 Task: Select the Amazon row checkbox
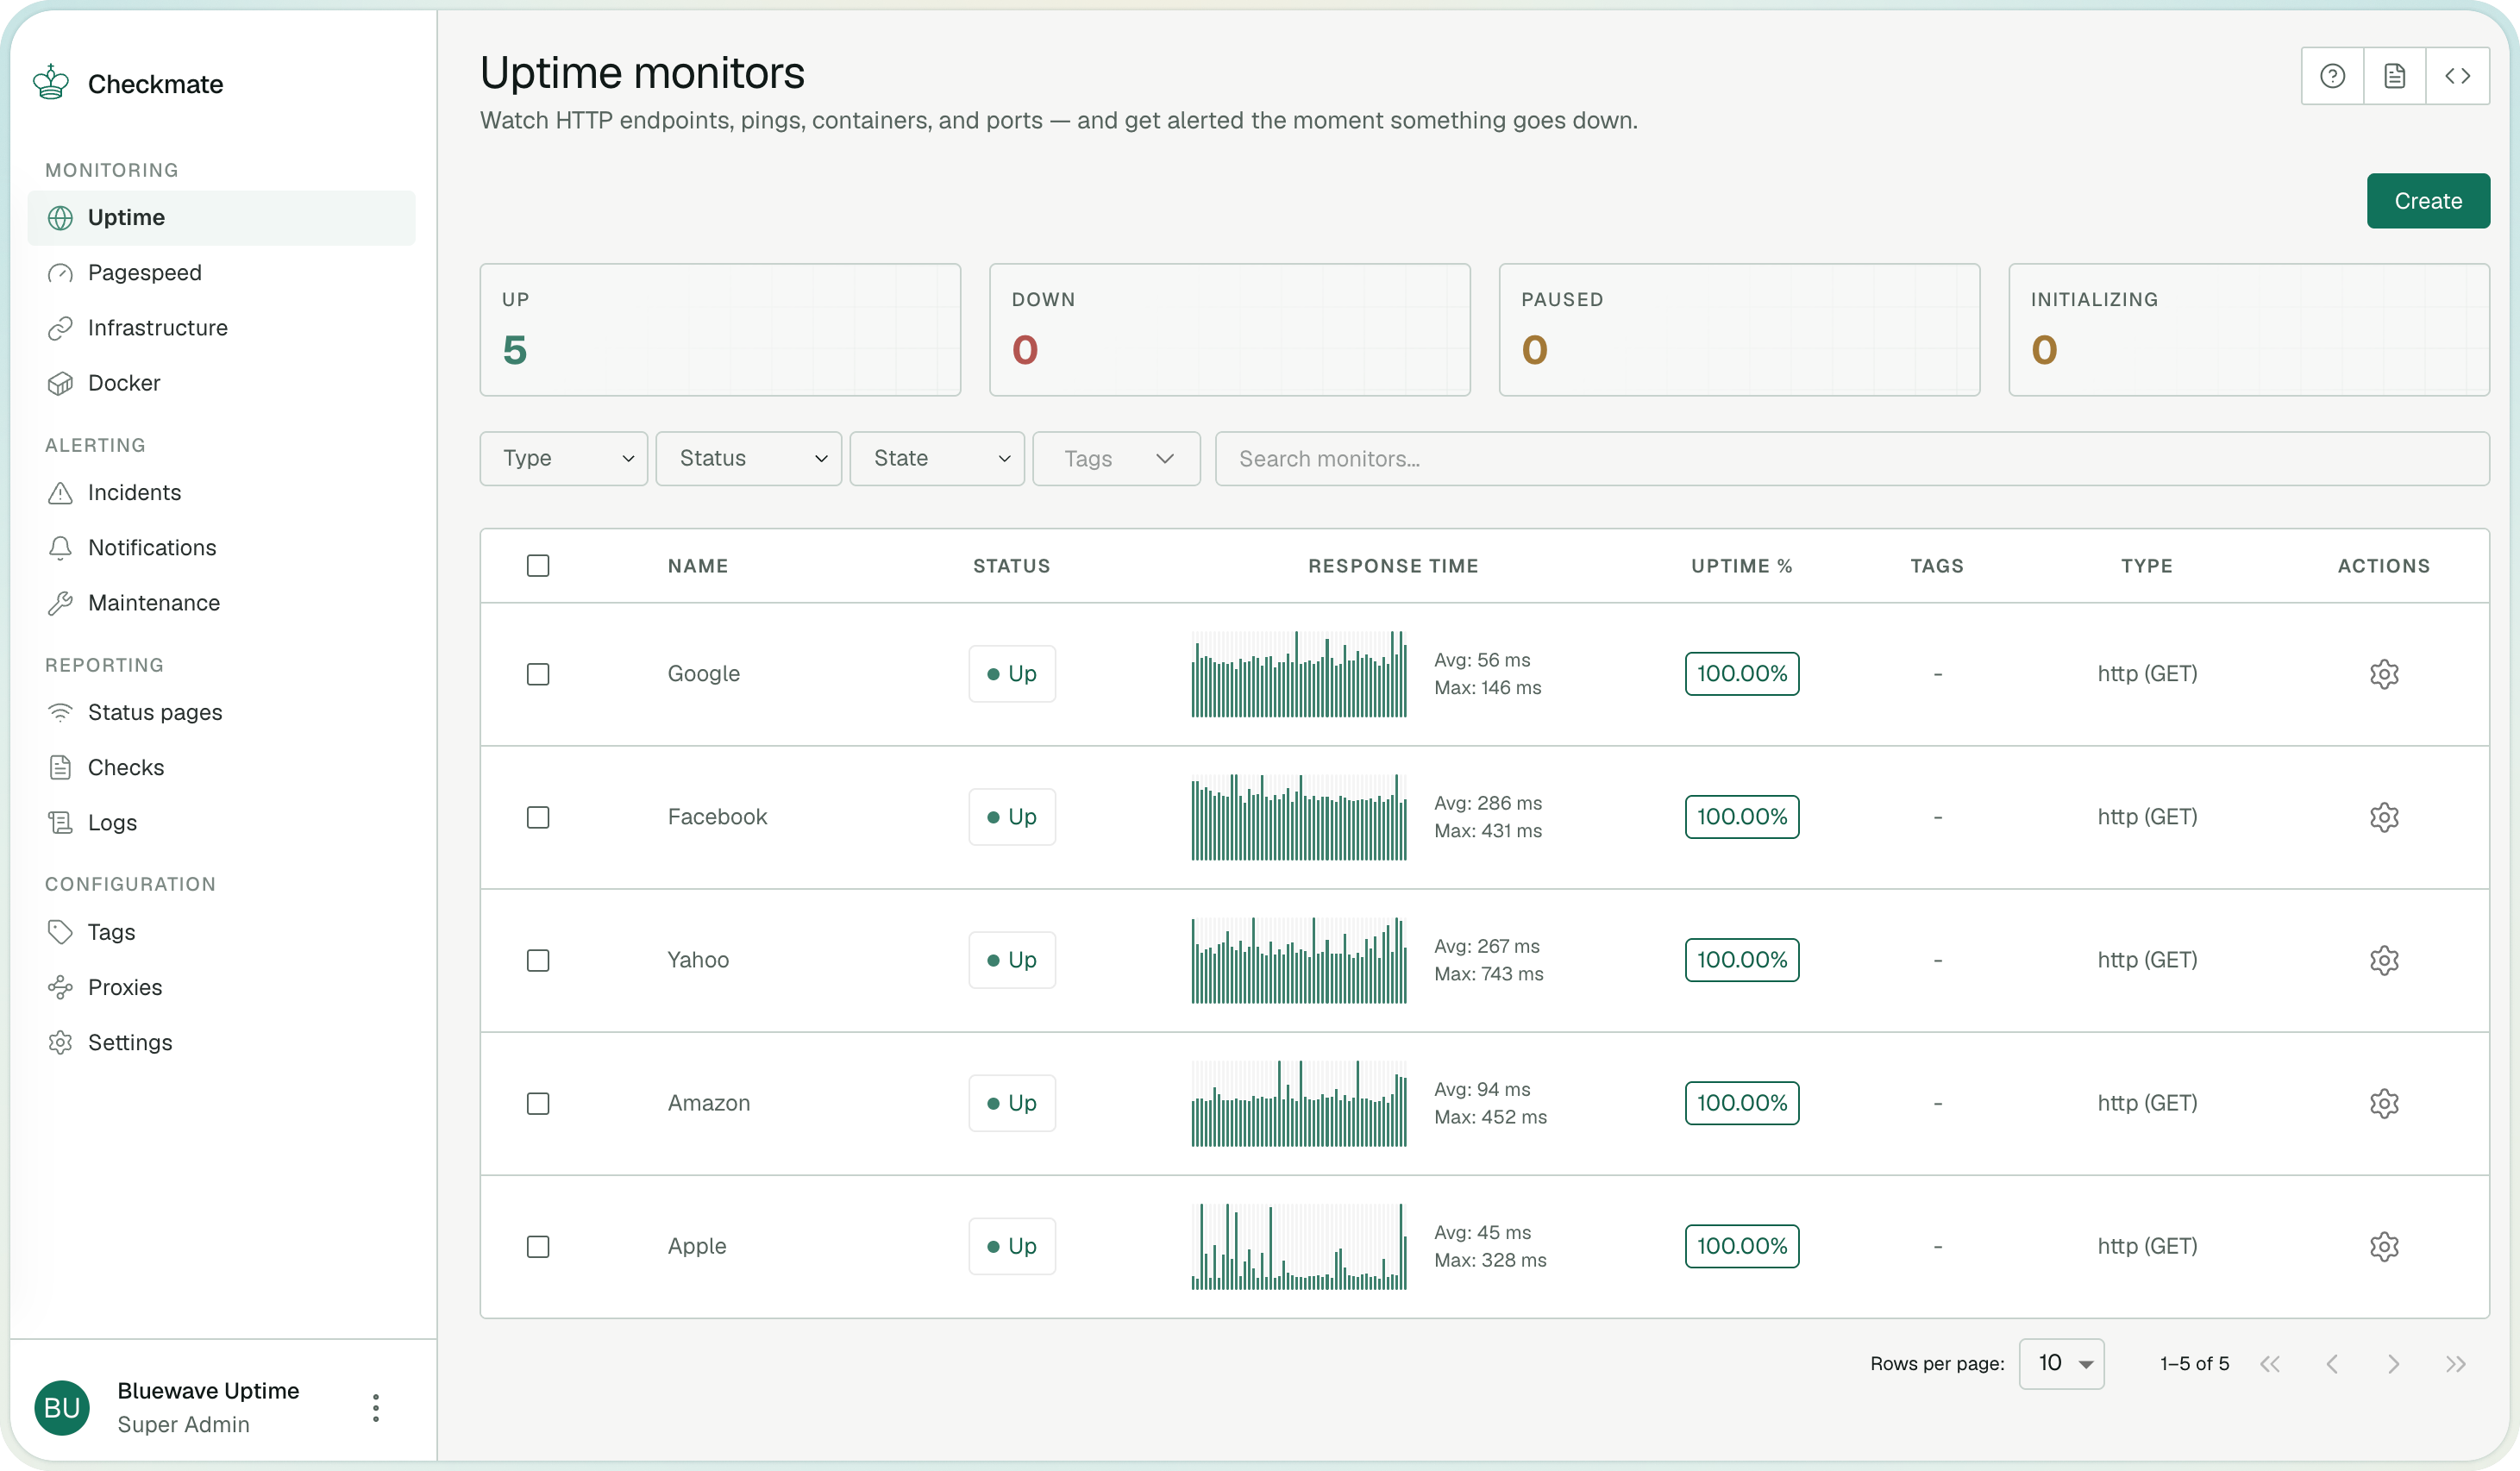pyautogui.click(x=538, y=1103)
